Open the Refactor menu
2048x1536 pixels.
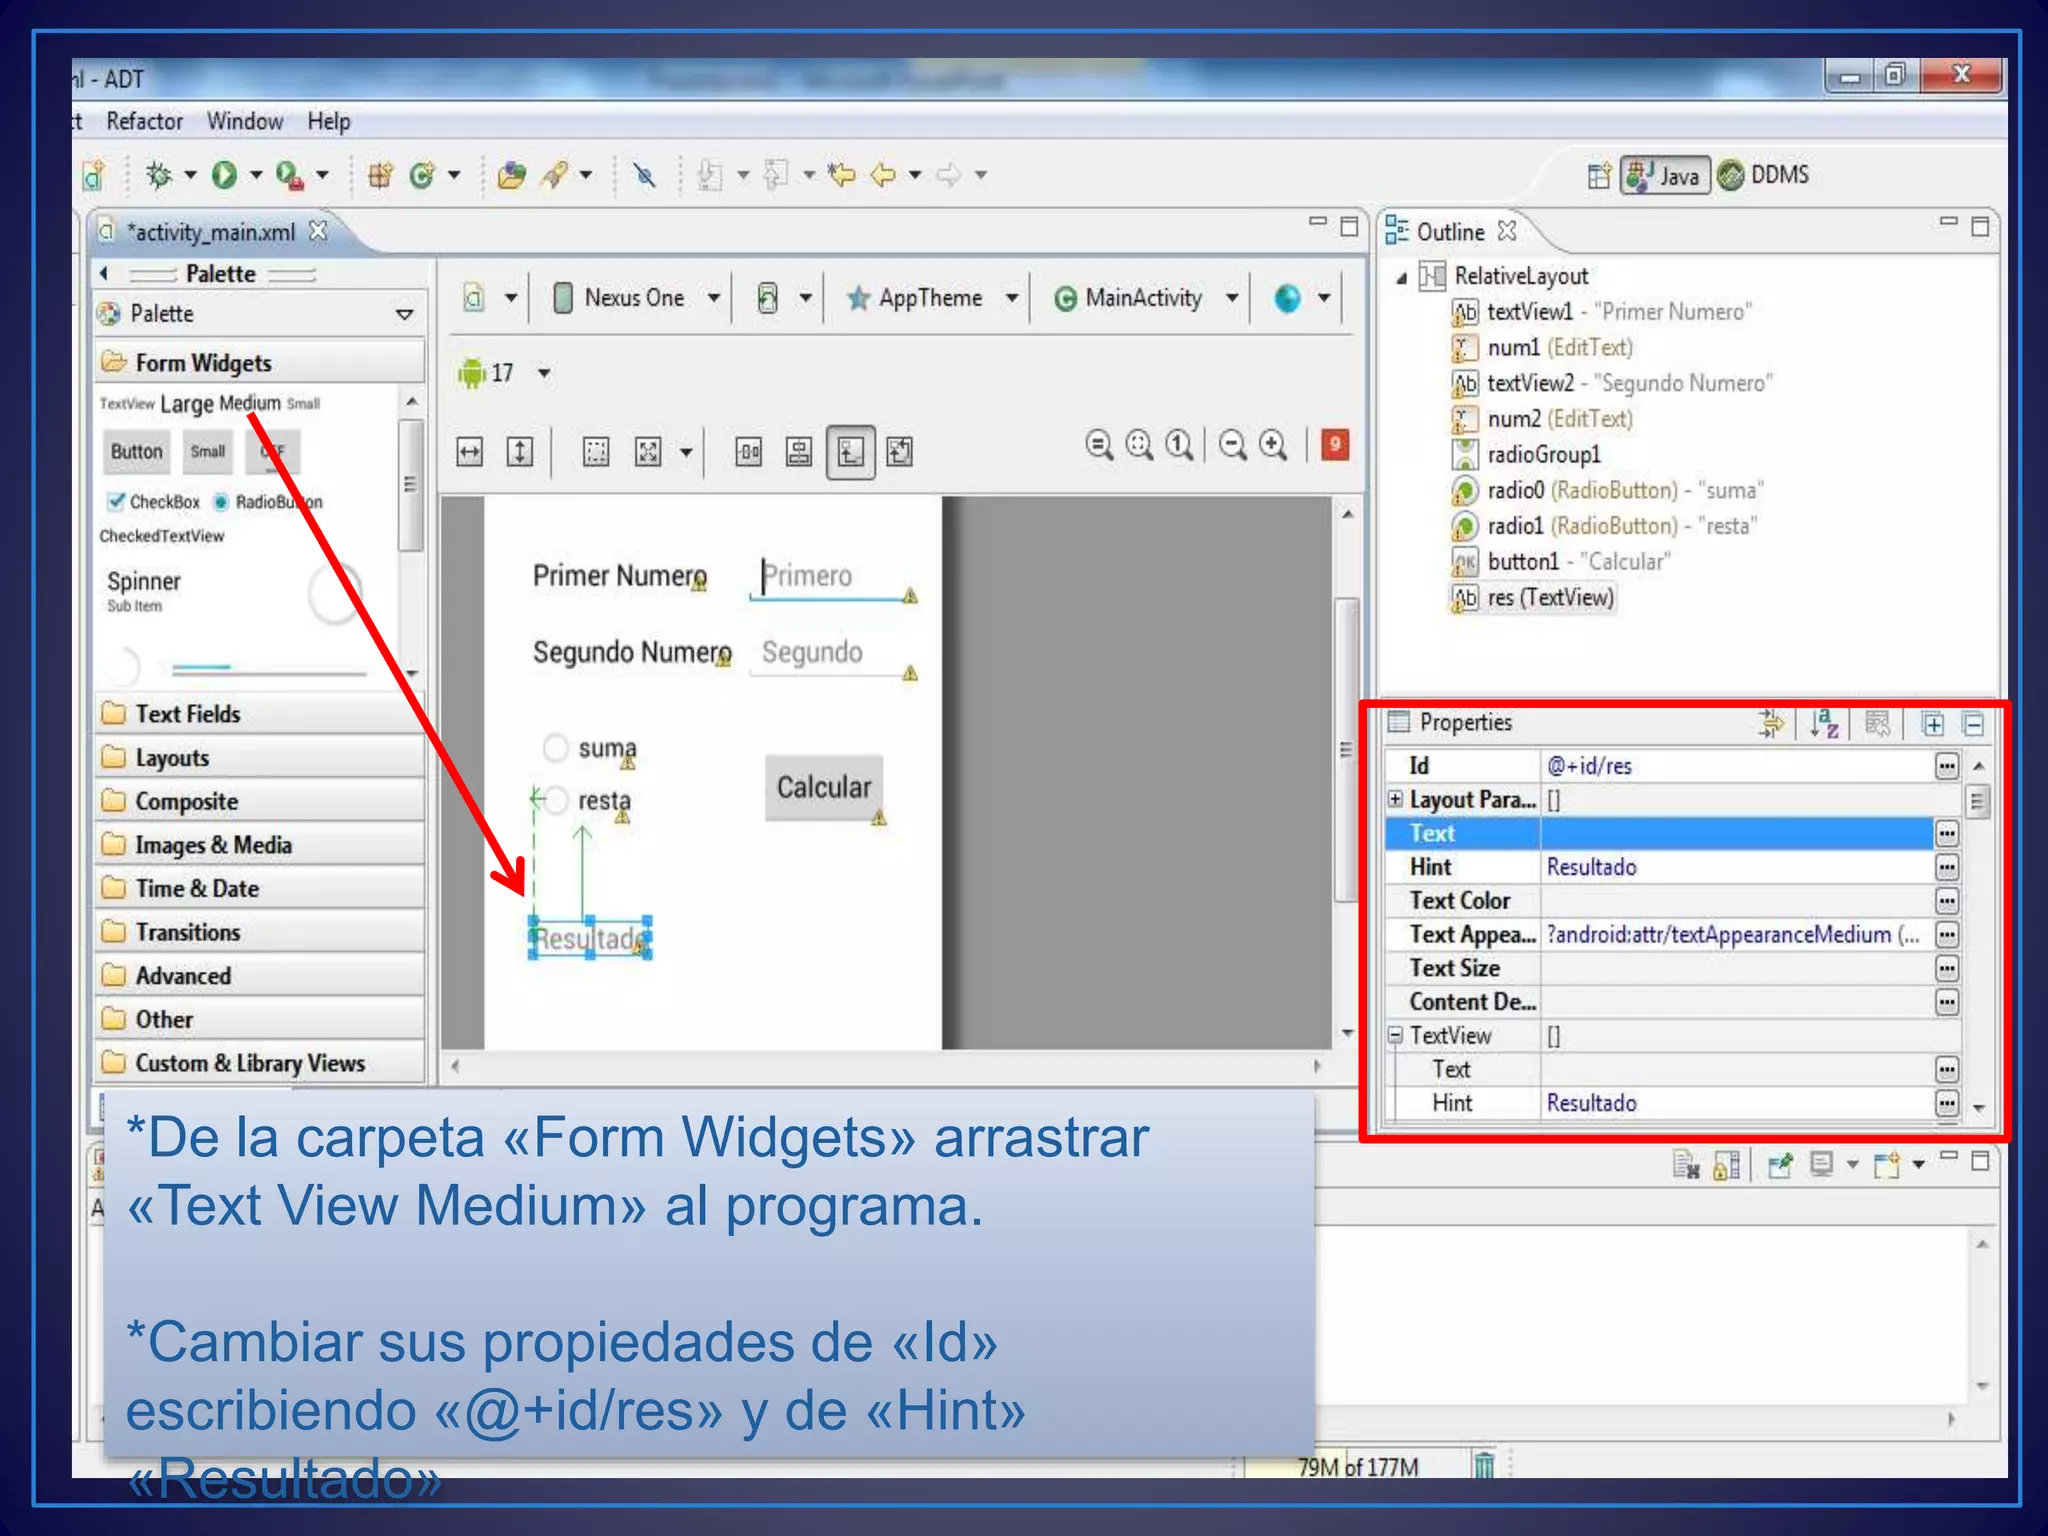(x=144, y=121)
